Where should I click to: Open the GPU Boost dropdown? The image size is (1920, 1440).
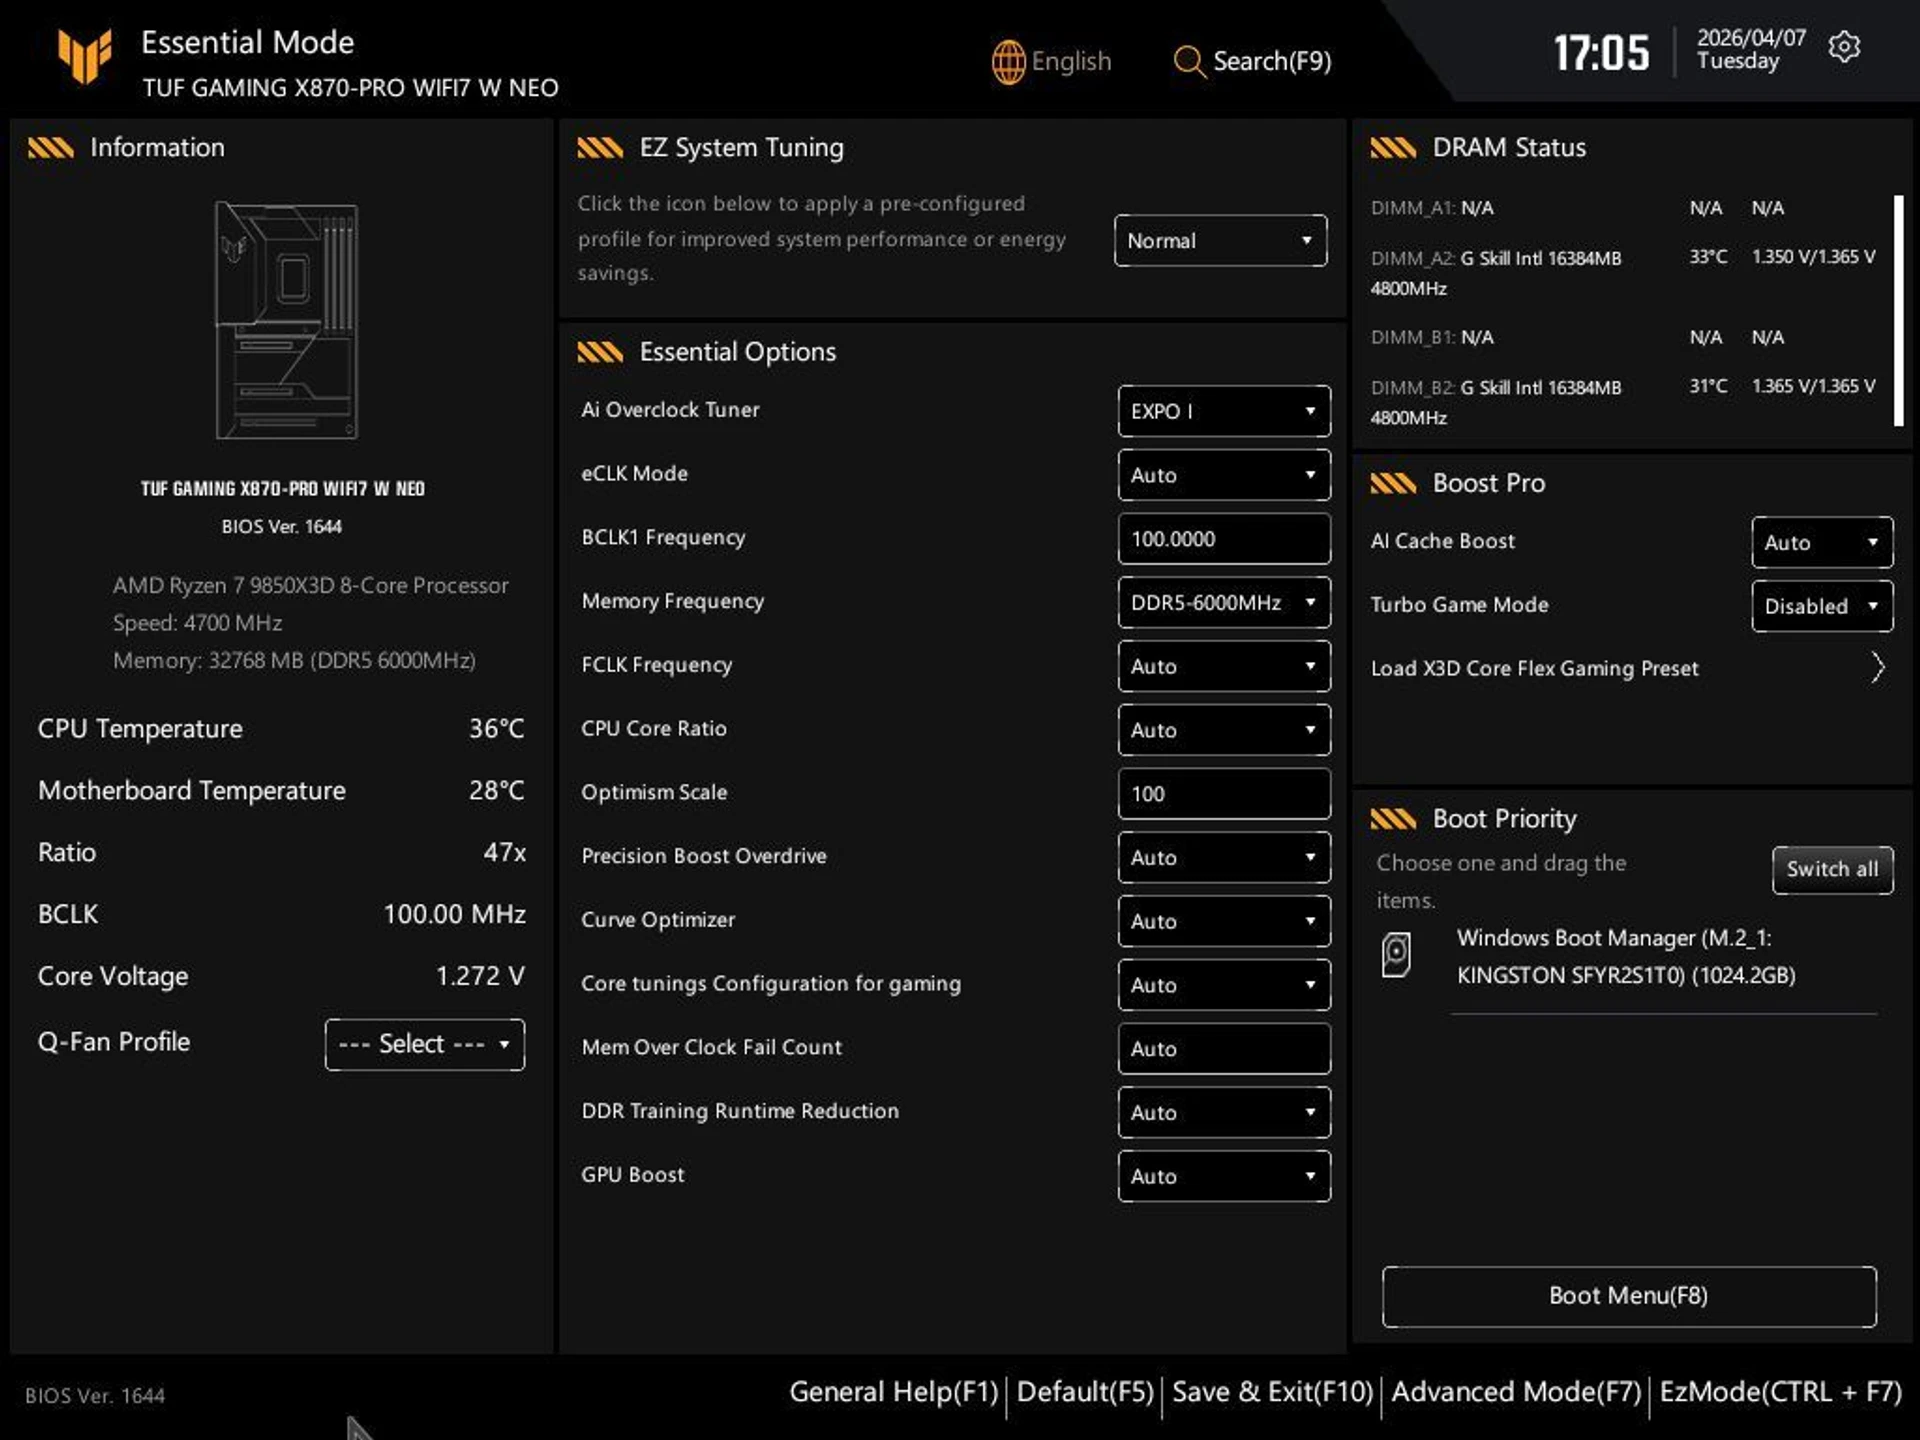click(x=1224, y=1176)
